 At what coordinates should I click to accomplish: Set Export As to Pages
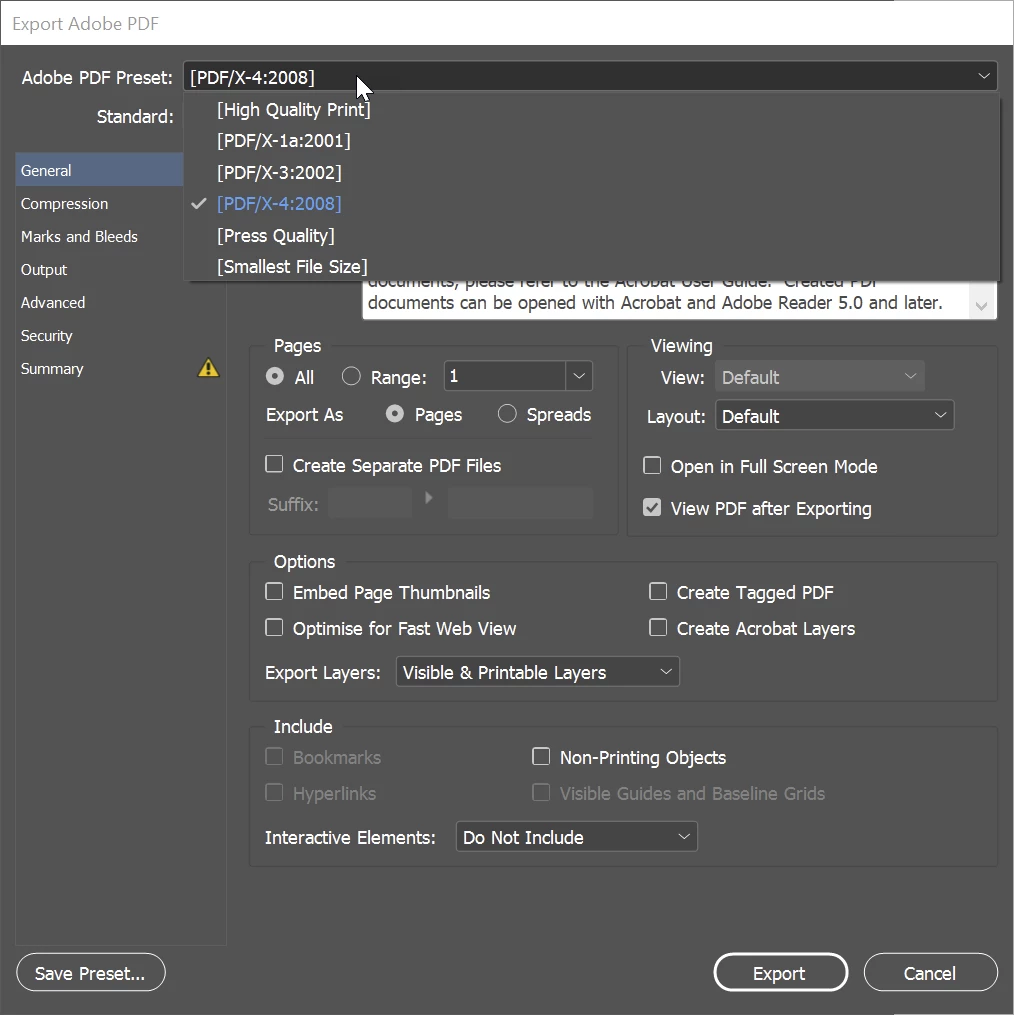[x=394, y=414]
